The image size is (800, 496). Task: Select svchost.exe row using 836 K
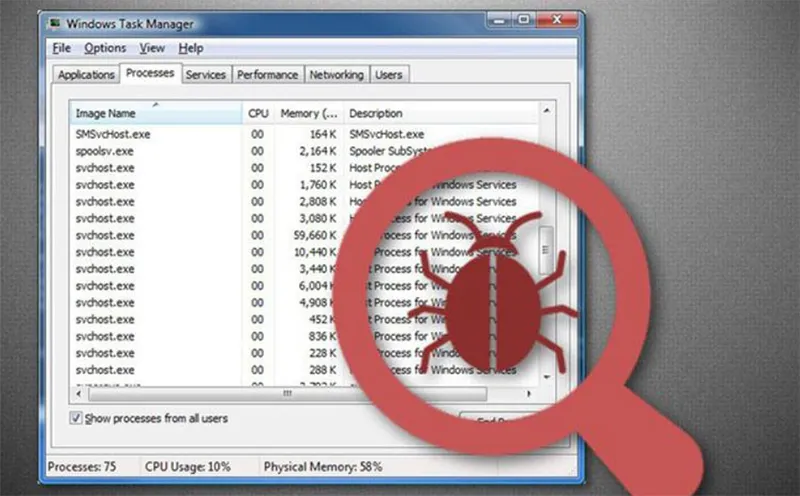coord(304,336)
